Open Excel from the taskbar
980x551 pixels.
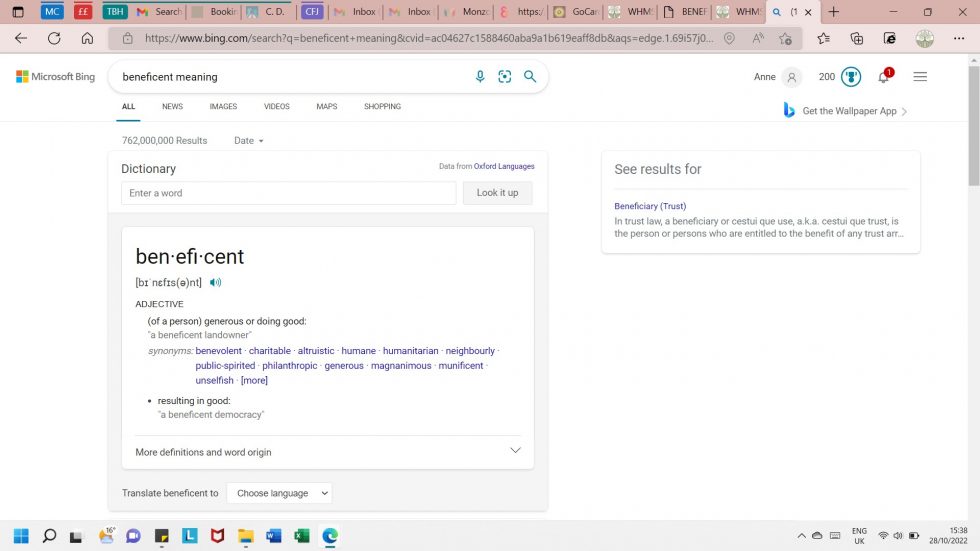click(x=302, y=536)
